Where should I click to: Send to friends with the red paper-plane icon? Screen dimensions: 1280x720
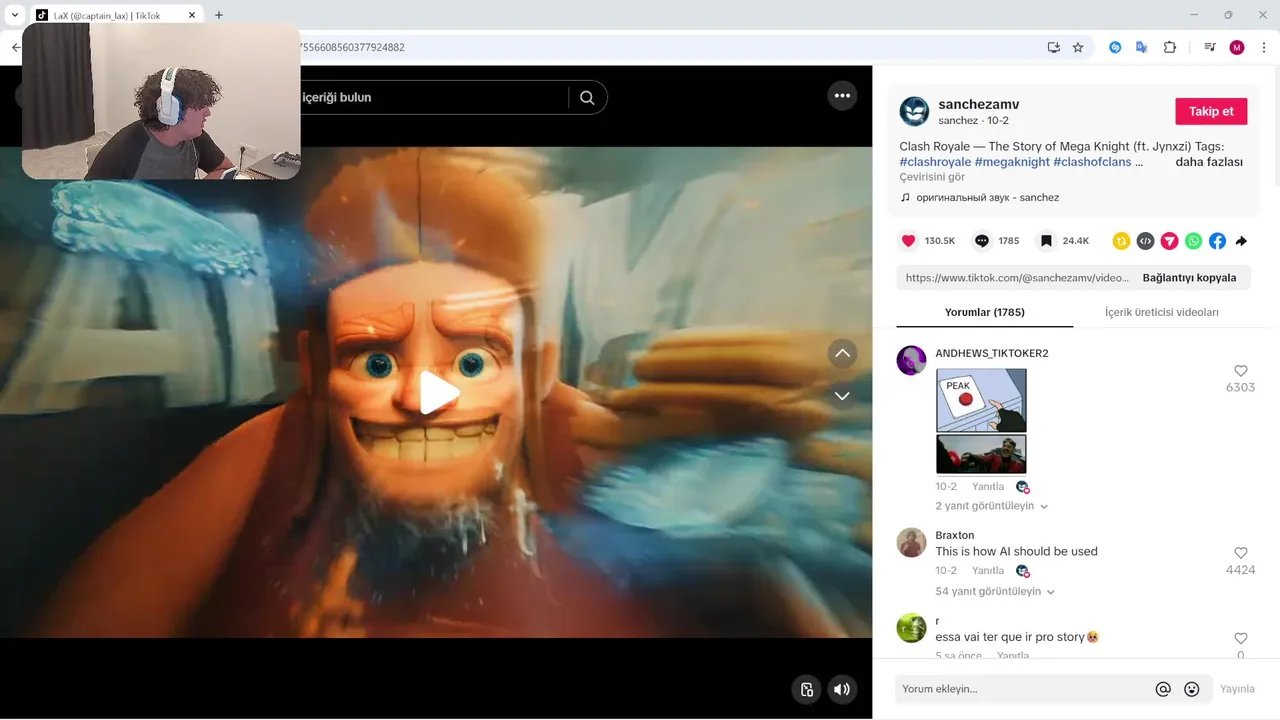point(1169,241)
